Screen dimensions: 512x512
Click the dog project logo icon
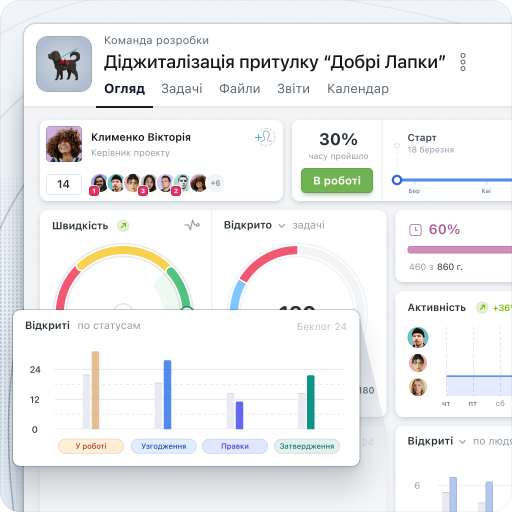[64, 64]
